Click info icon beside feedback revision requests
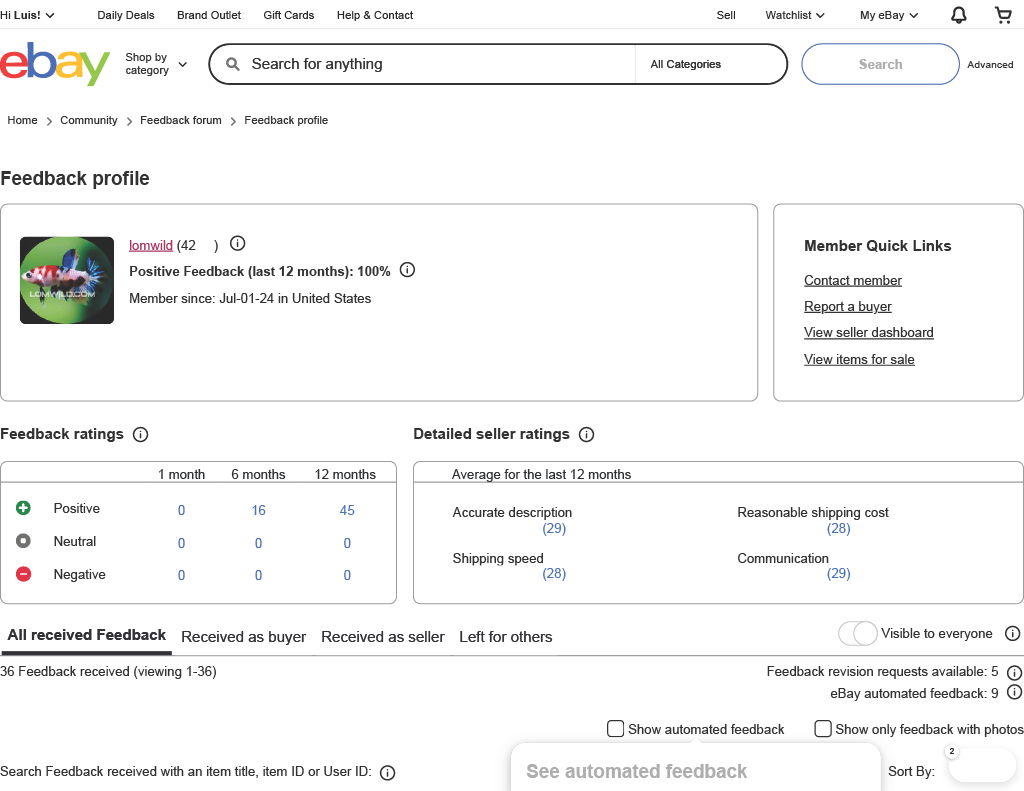The width and height of the screenshot is (1024, 791). [1014, 673]
